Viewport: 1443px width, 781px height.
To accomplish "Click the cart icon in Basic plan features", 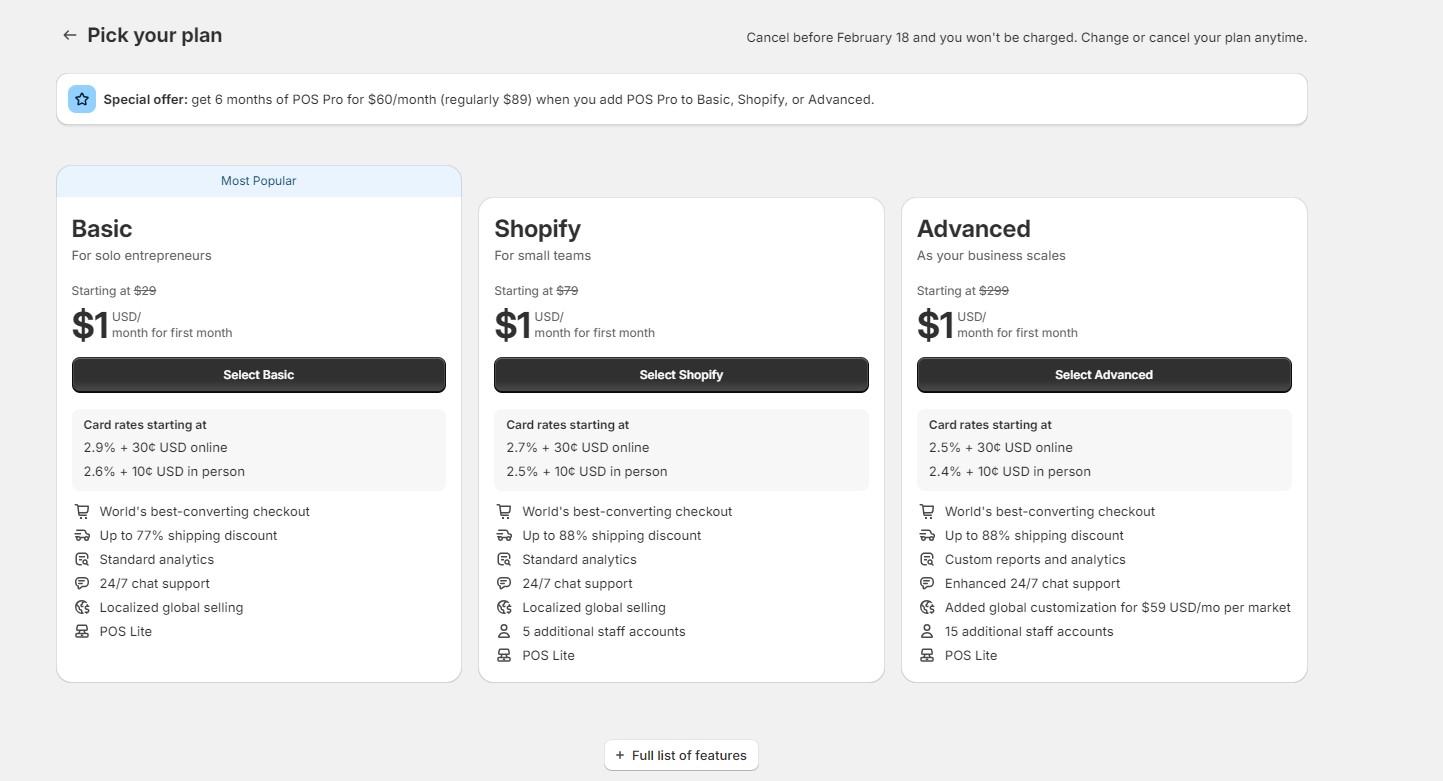I will click(x=82, y=511).
